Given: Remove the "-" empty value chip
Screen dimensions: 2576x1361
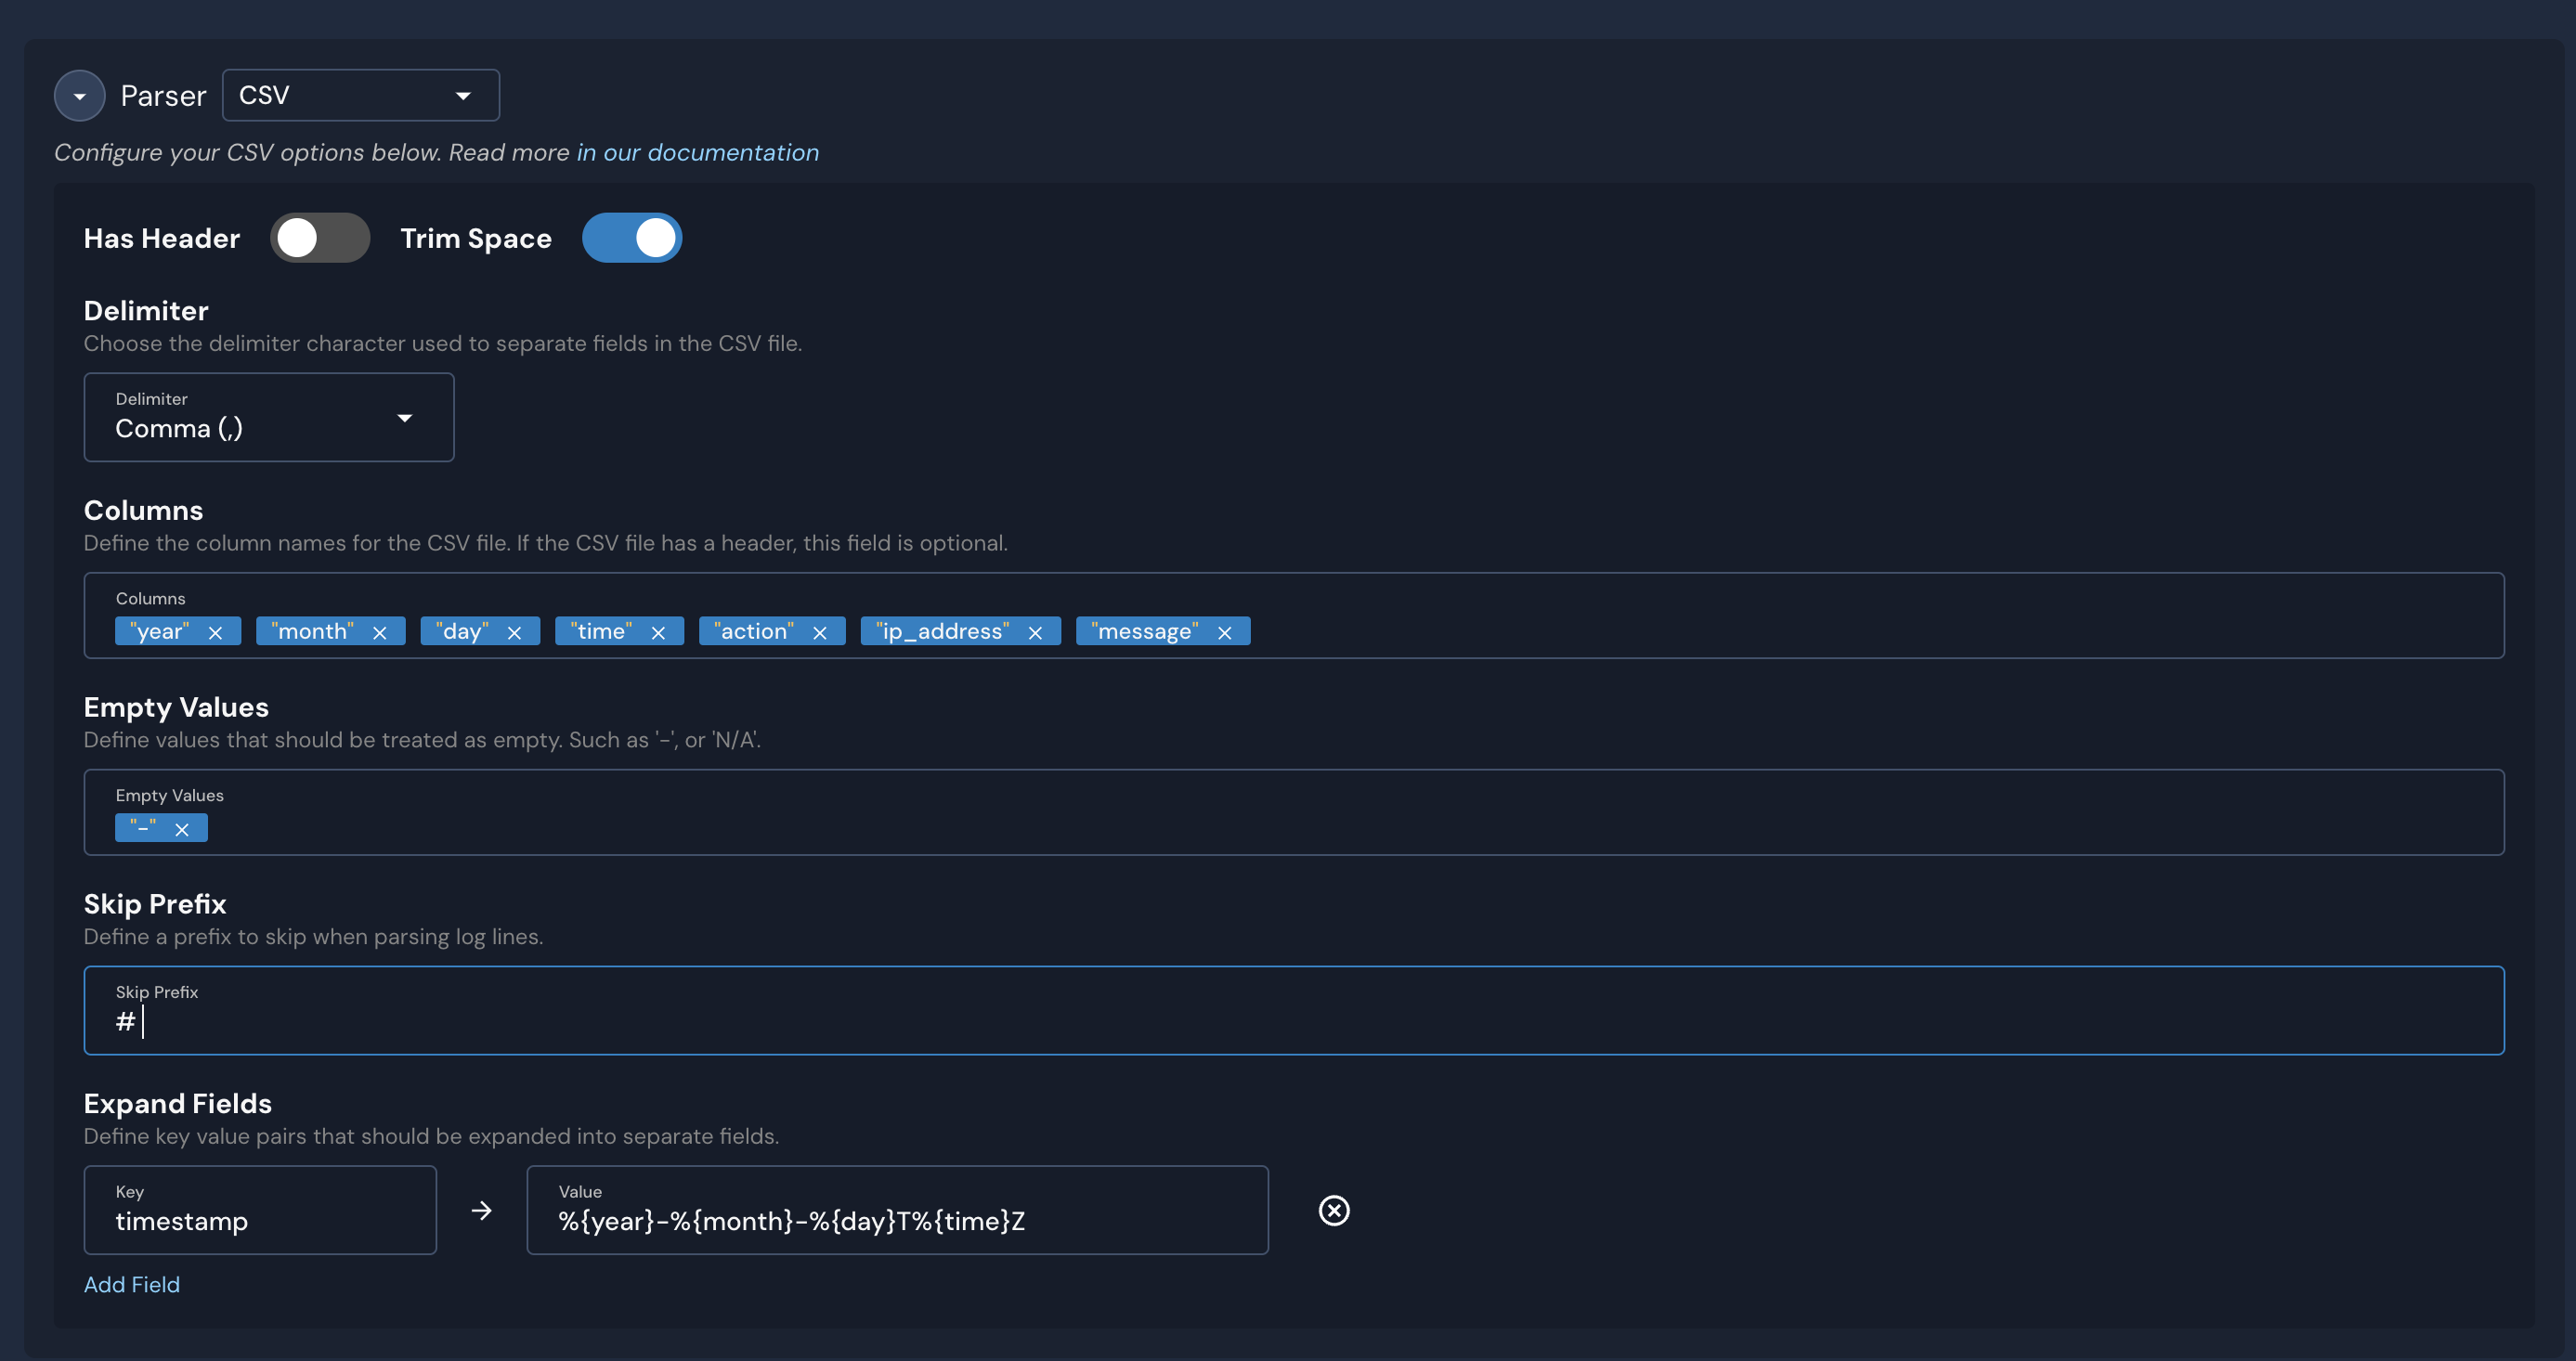Looking at the screenshot, I should click(x=182, y=829).
